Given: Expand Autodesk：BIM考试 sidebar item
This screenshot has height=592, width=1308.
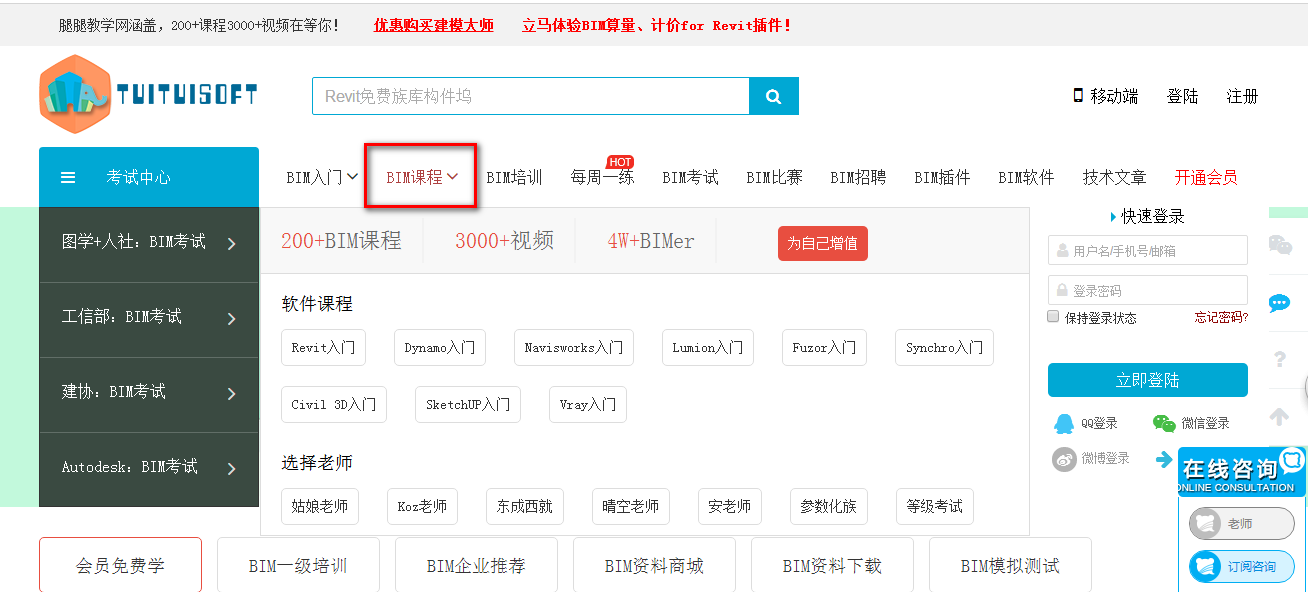Looking at the screenshot, I should click(149, 469).
